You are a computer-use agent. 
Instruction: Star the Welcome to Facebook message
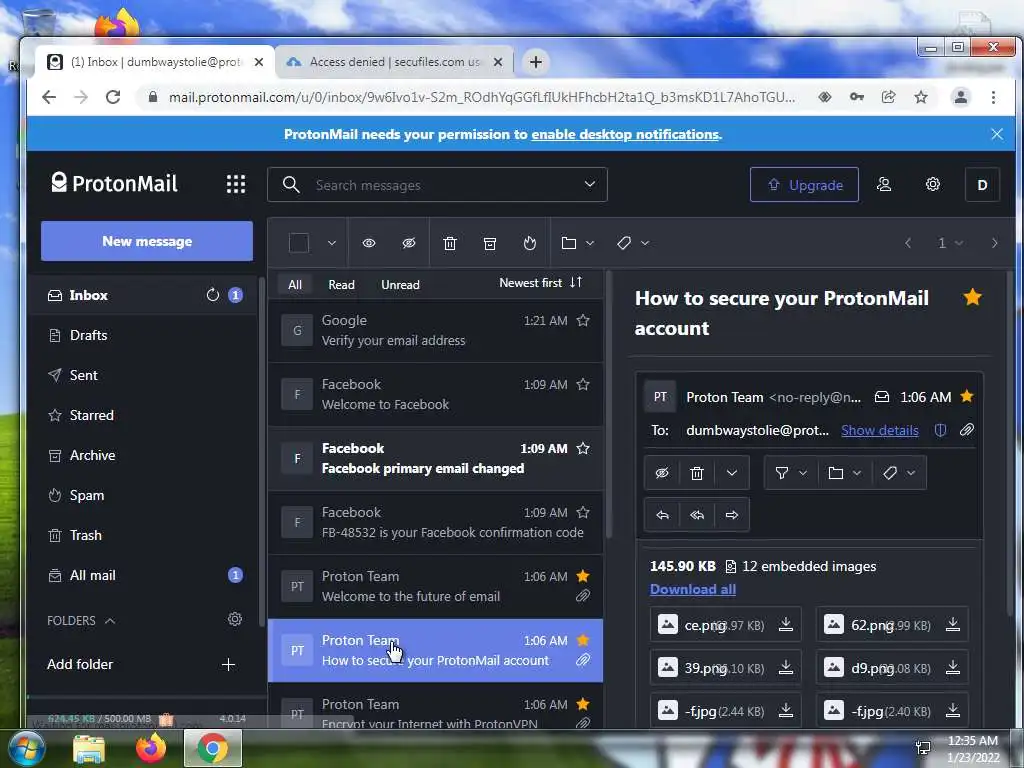point(583,384)
